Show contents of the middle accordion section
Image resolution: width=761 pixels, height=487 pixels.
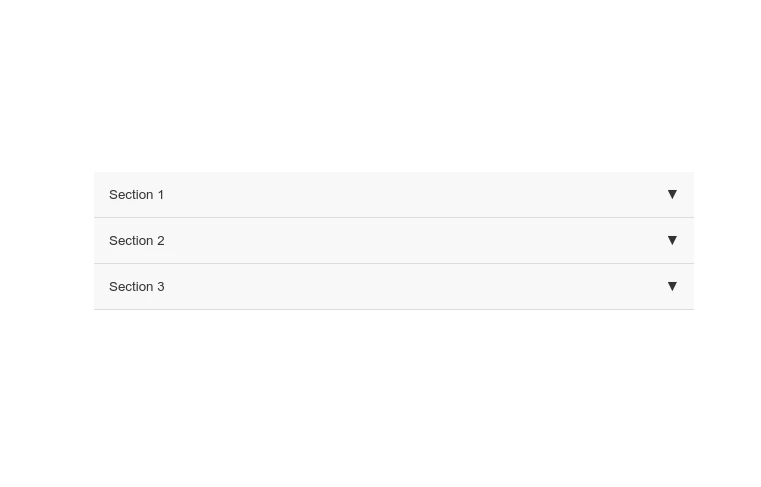[393, 240]
